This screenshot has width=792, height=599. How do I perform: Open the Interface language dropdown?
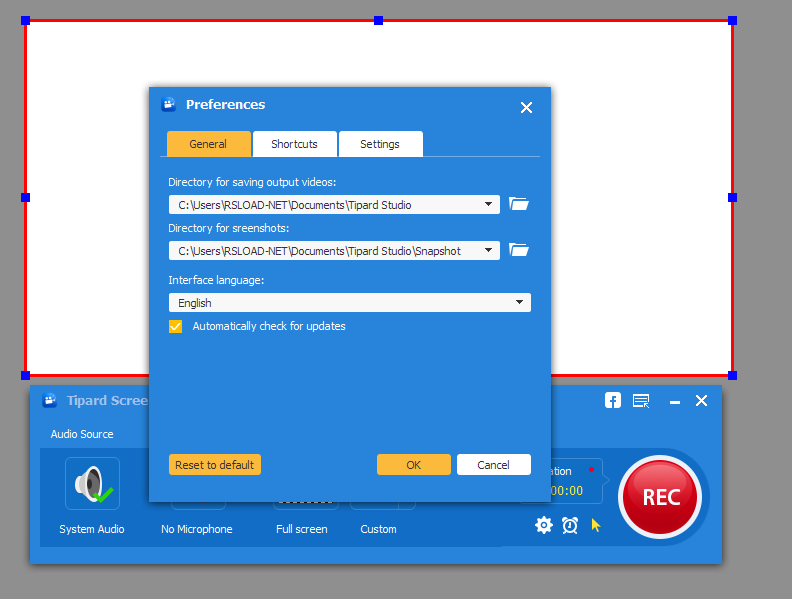350,303
